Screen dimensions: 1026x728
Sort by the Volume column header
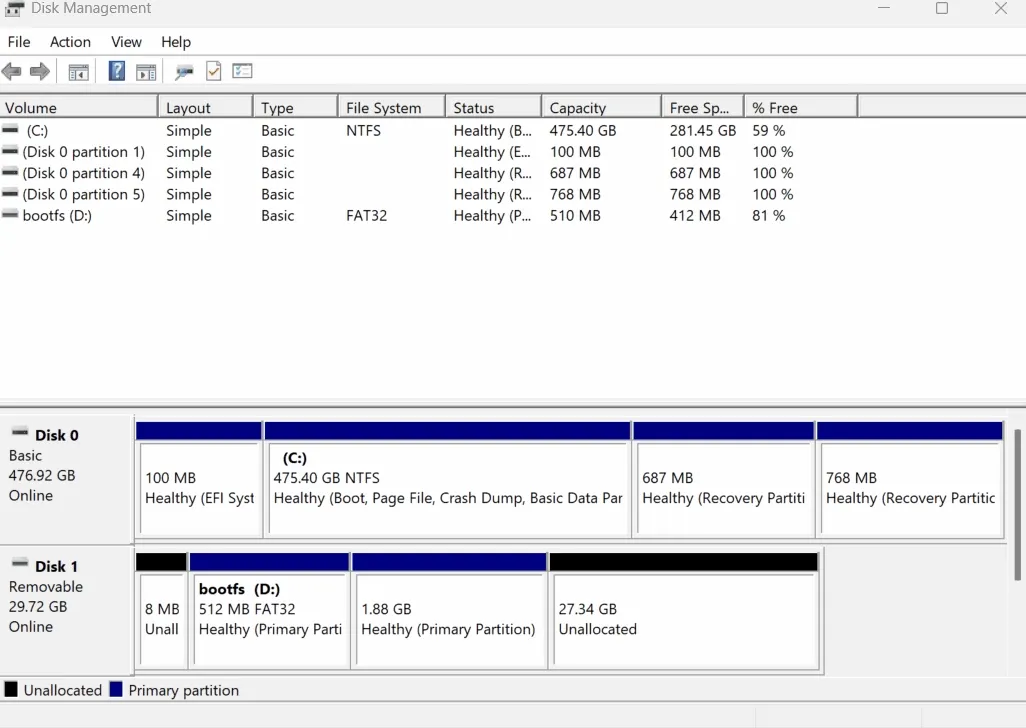[79, 107]
